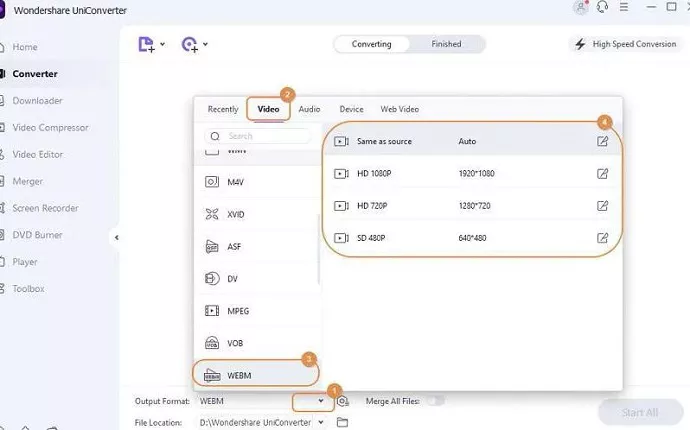Choose the WEBM format icon
The width and height of the screenshot is (690, 430).
pyautogui.click(x=212, y=375)
